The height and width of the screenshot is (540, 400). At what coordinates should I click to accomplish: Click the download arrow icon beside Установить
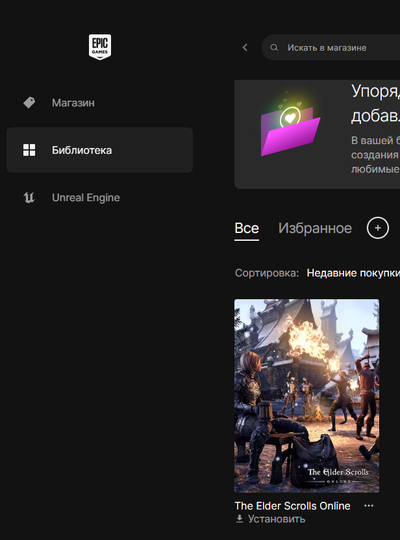click(239, 519)
